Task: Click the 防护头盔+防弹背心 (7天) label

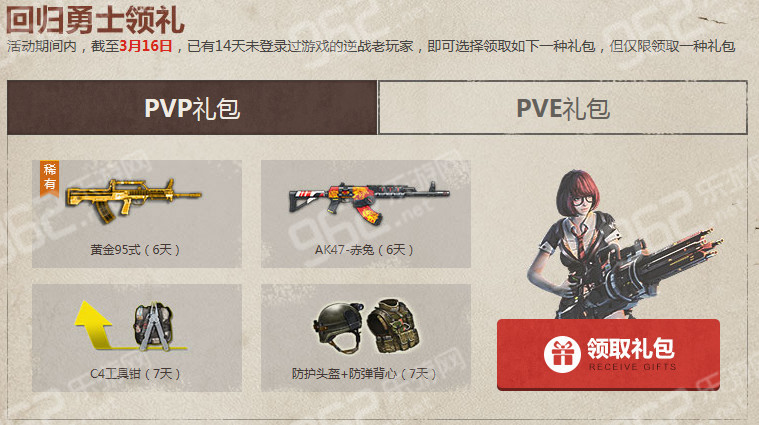Action: (x=364, y=374)
